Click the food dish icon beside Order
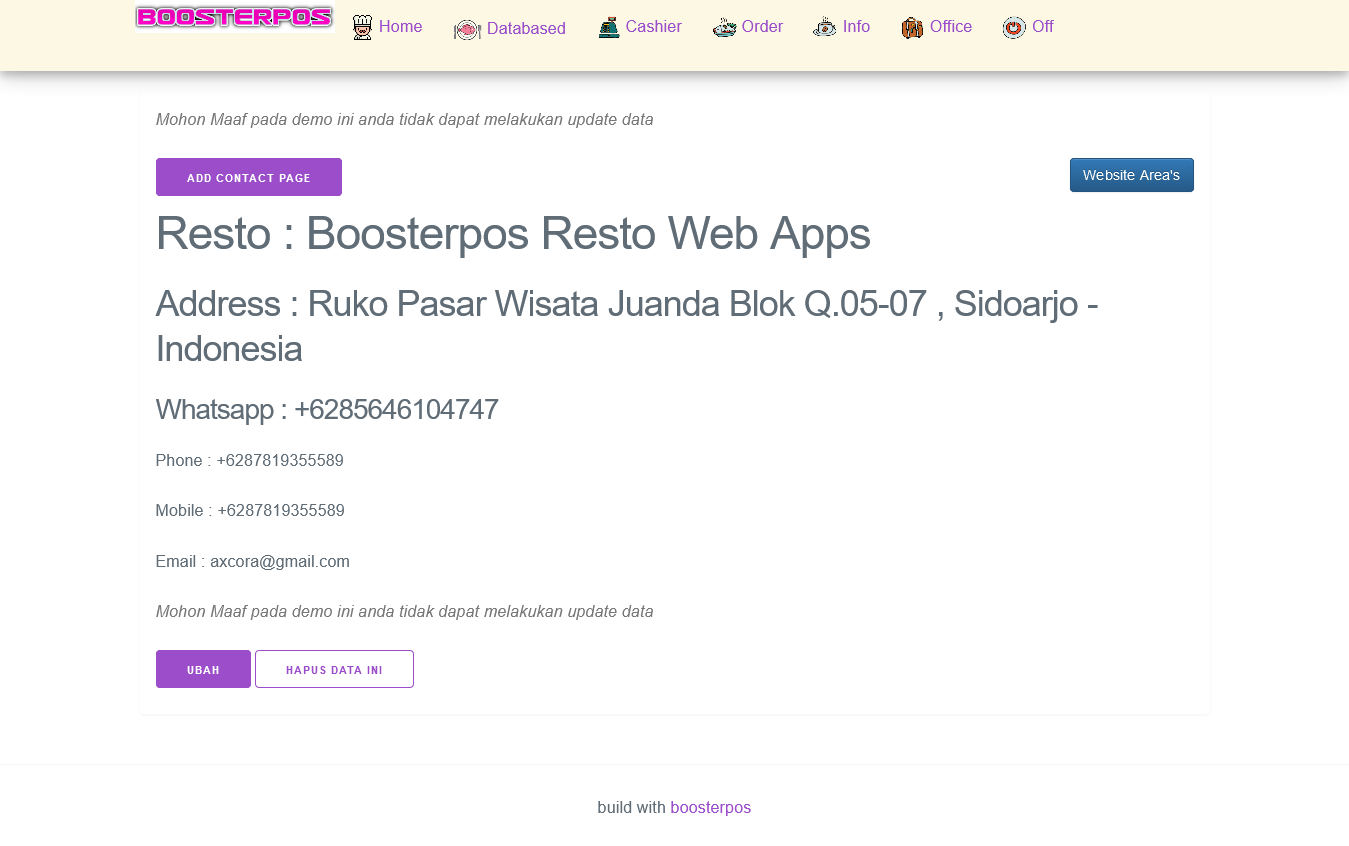The image size is (1349, 846). tap(725, 28)
